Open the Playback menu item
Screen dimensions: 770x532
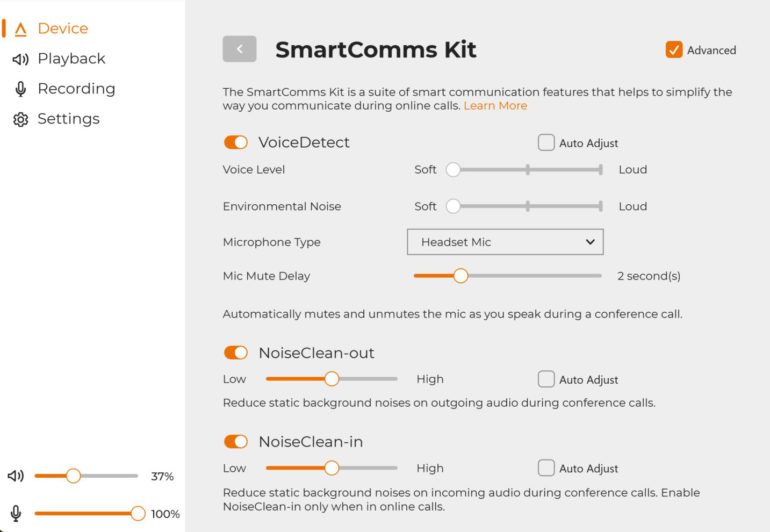(71, 59)
